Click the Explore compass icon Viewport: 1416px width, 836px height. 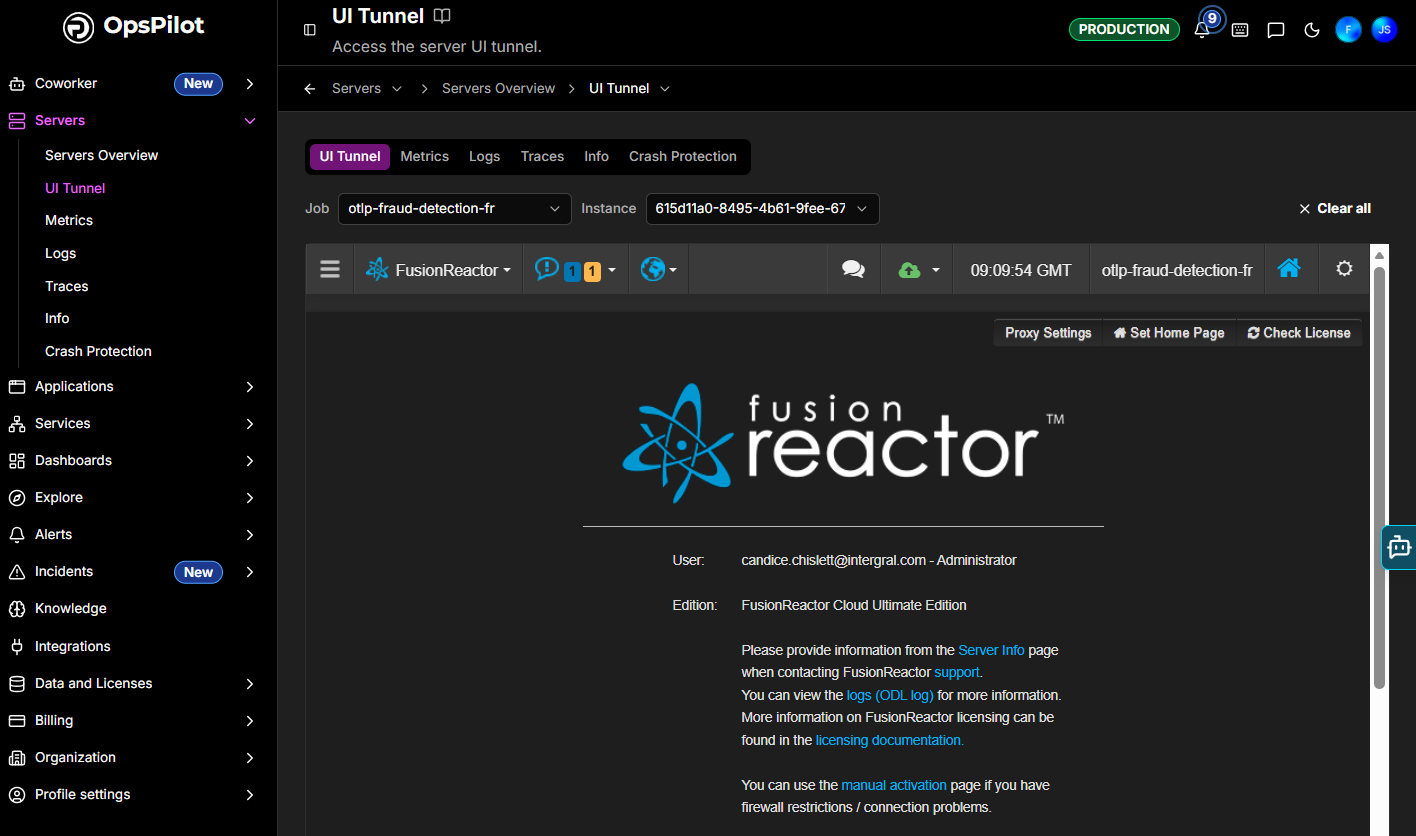pos(17,498)
